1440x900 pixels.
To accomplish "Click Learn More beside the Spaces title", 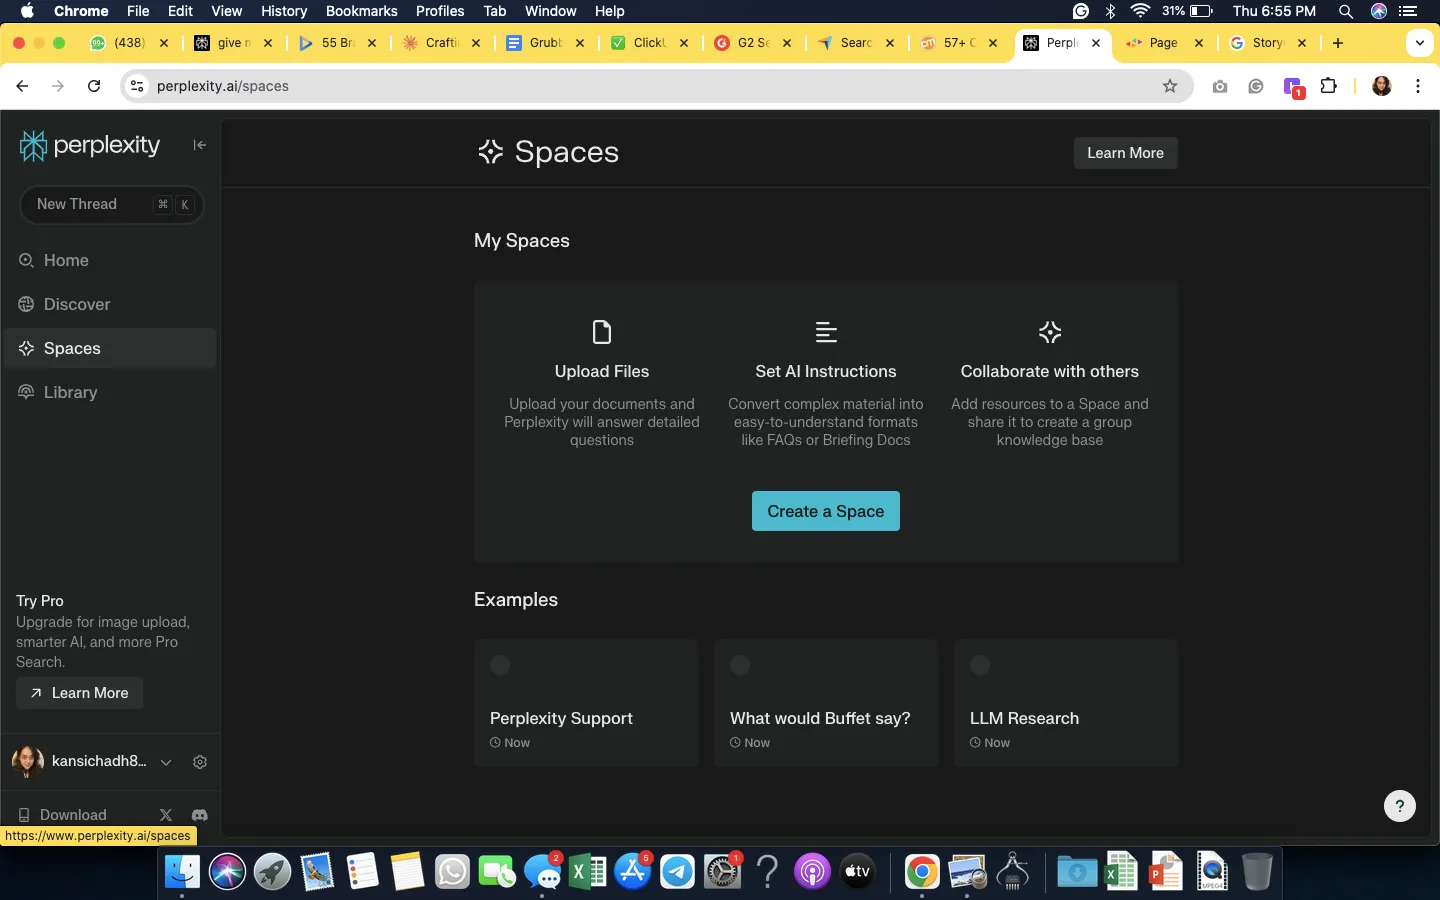I will tap(1125, 153).
